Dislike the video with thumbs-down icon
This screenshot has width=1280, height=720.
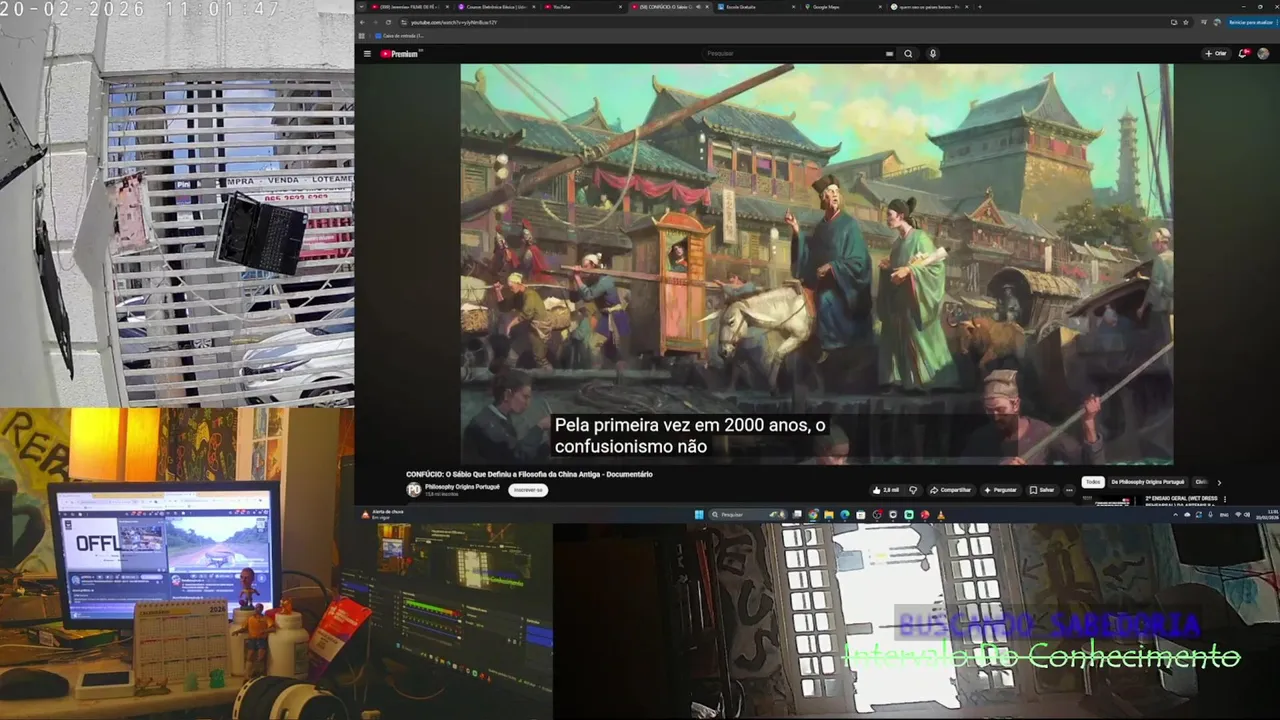coord(913,490)
